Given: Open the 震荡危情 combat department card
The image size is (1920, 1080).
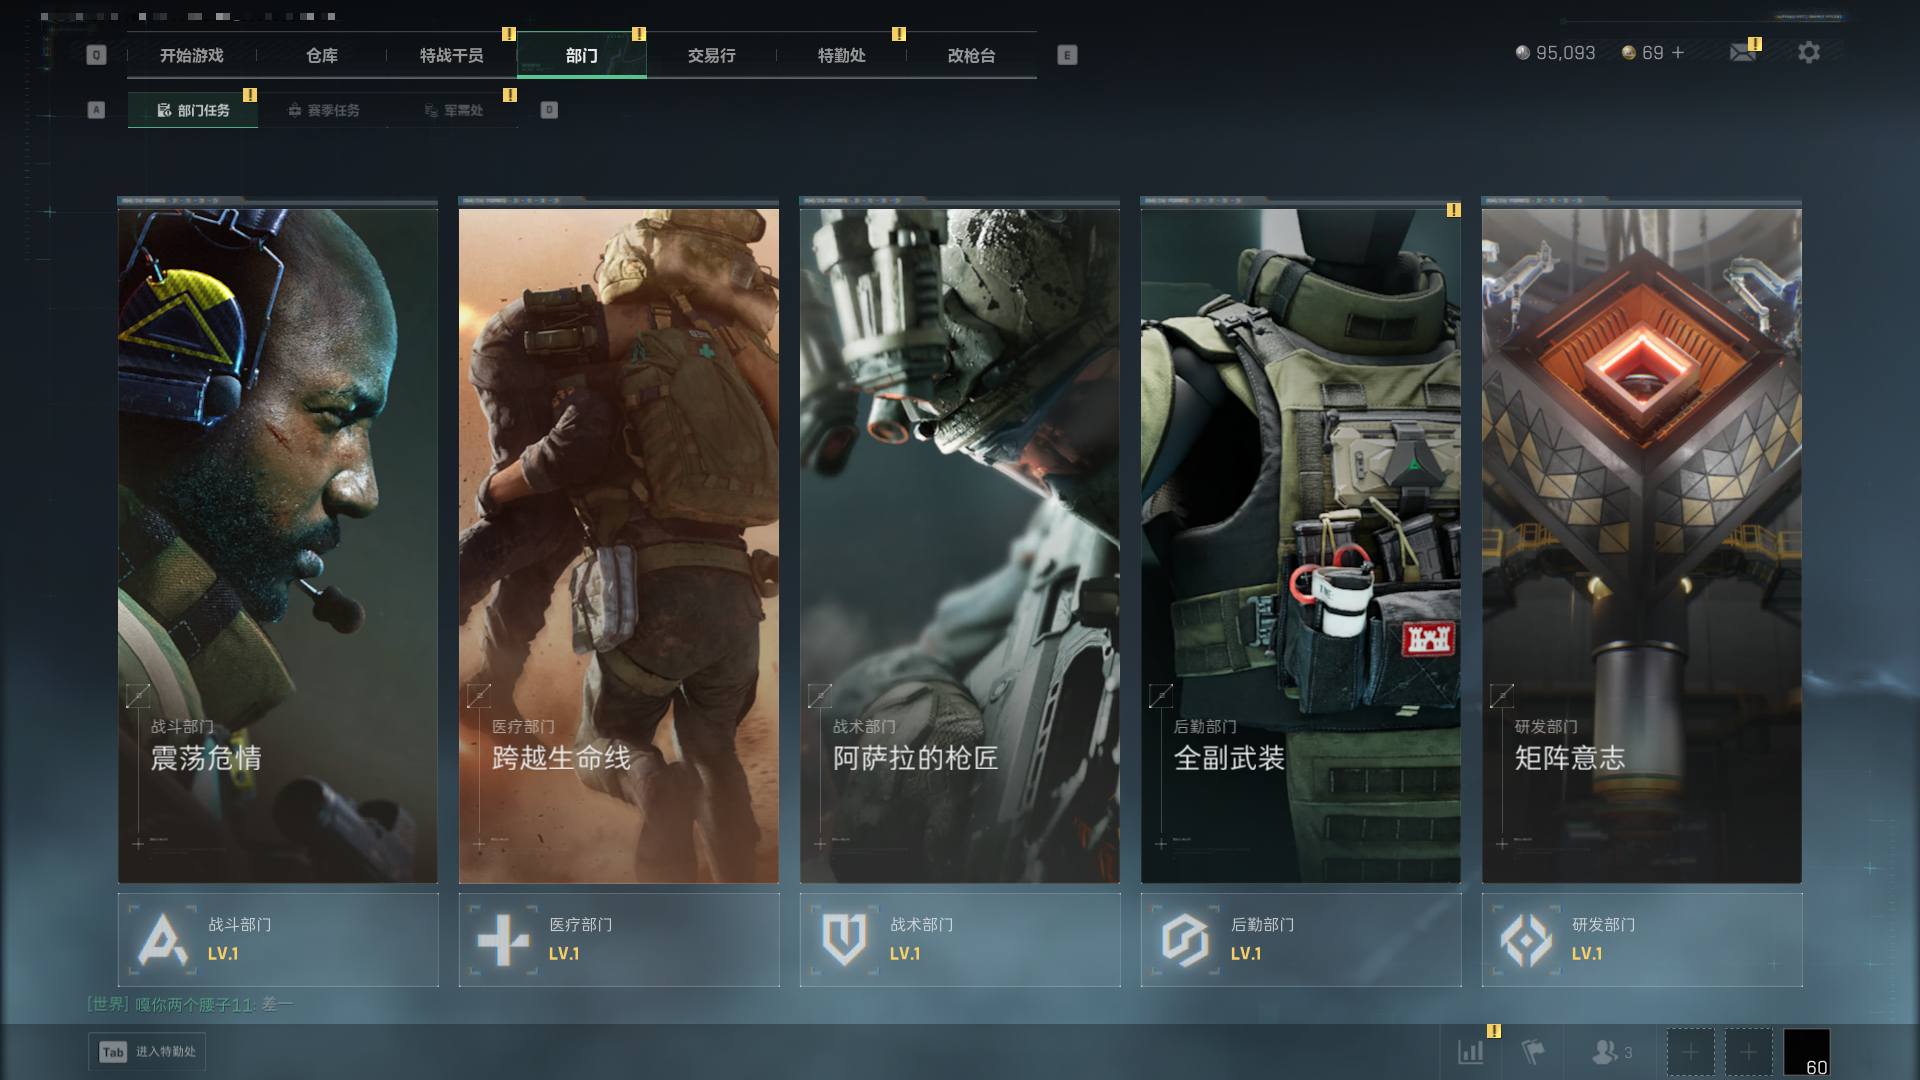Looking at the screenshot, I should pos(278,545).
